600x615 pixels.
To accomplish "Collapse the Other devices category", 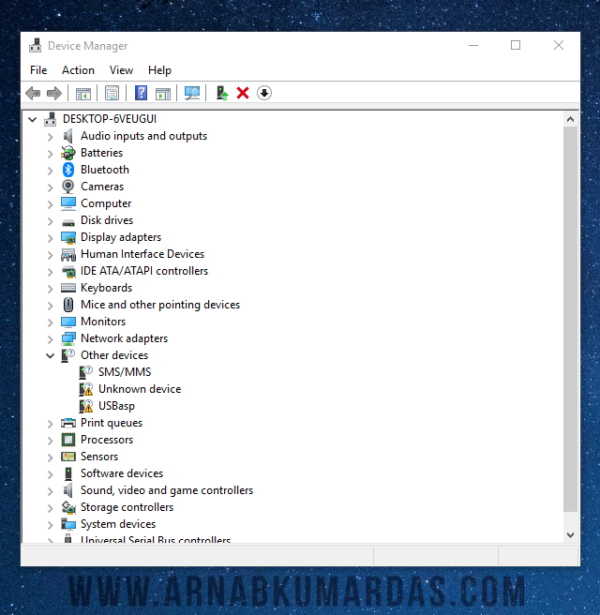I will click(50, 355).
